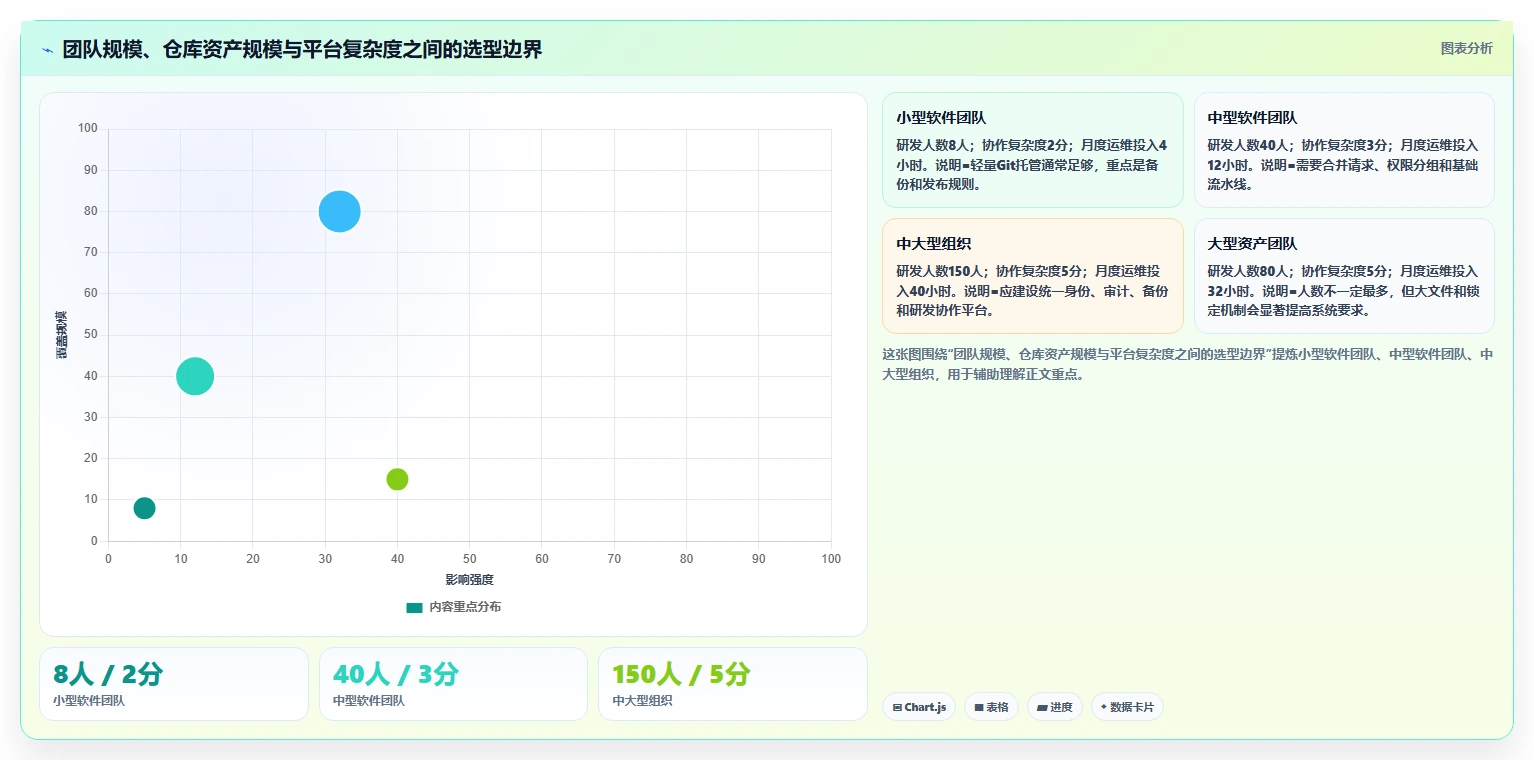1534x760 pixels.
Task: Click the description paragraph starting 这张图围绕
Action: [x=1188, y=364]
